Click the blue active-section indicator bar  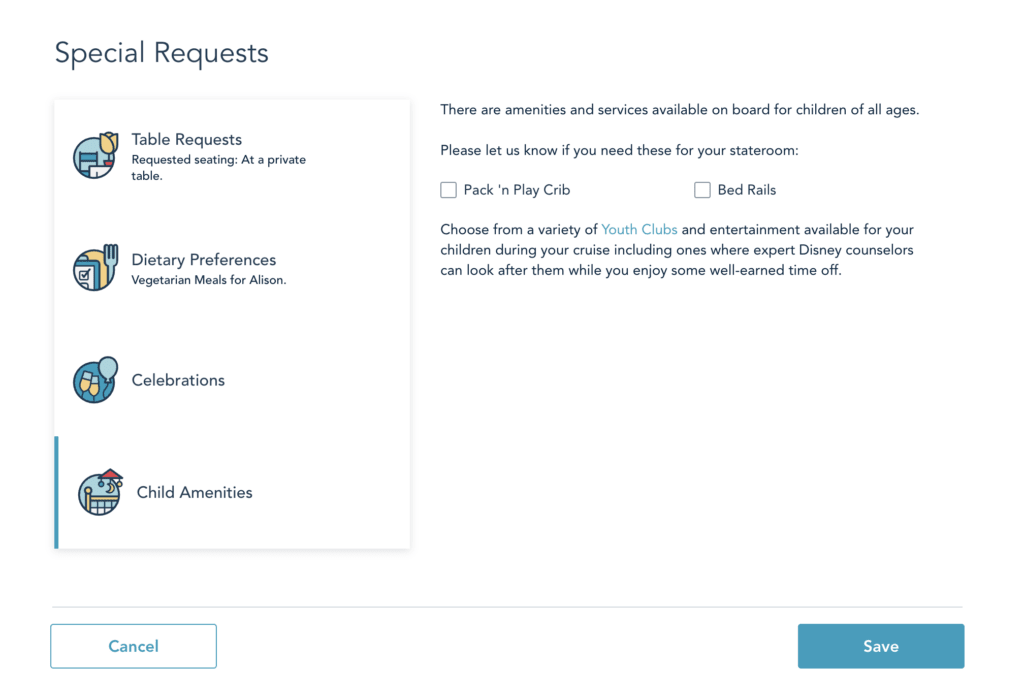click(56, 492)
